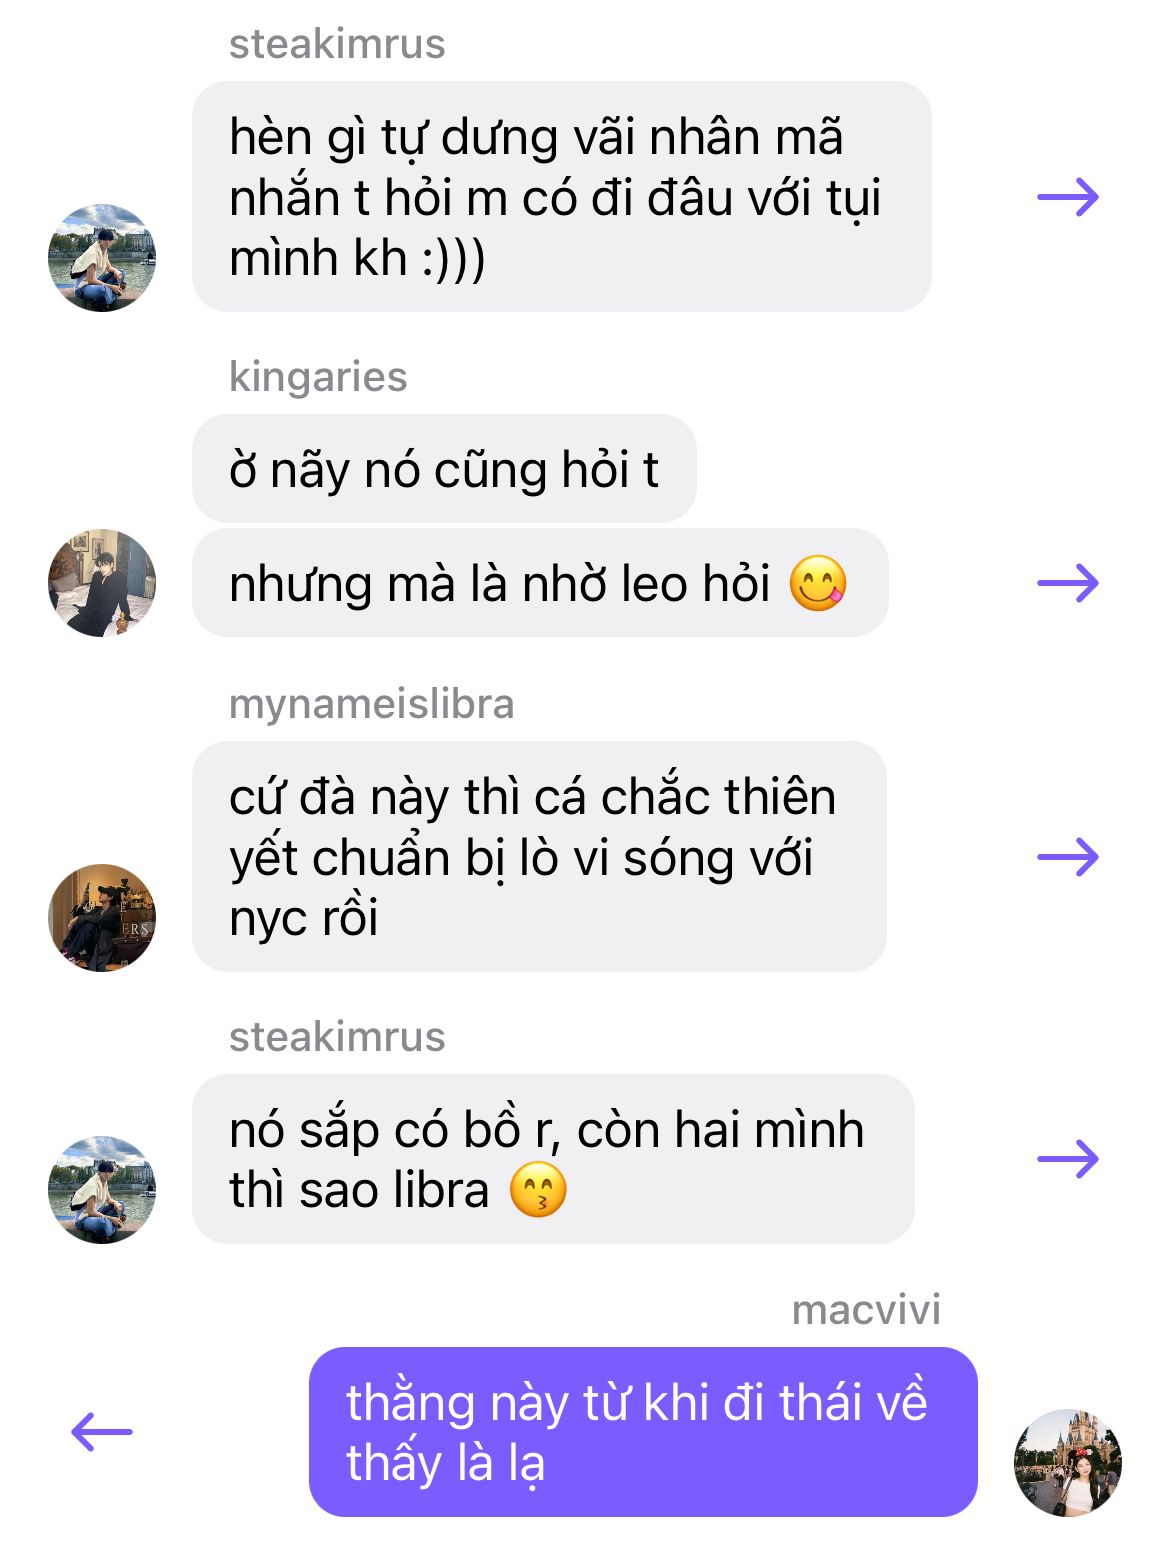Open steakimrus avatar beside first message

(102, 258)
